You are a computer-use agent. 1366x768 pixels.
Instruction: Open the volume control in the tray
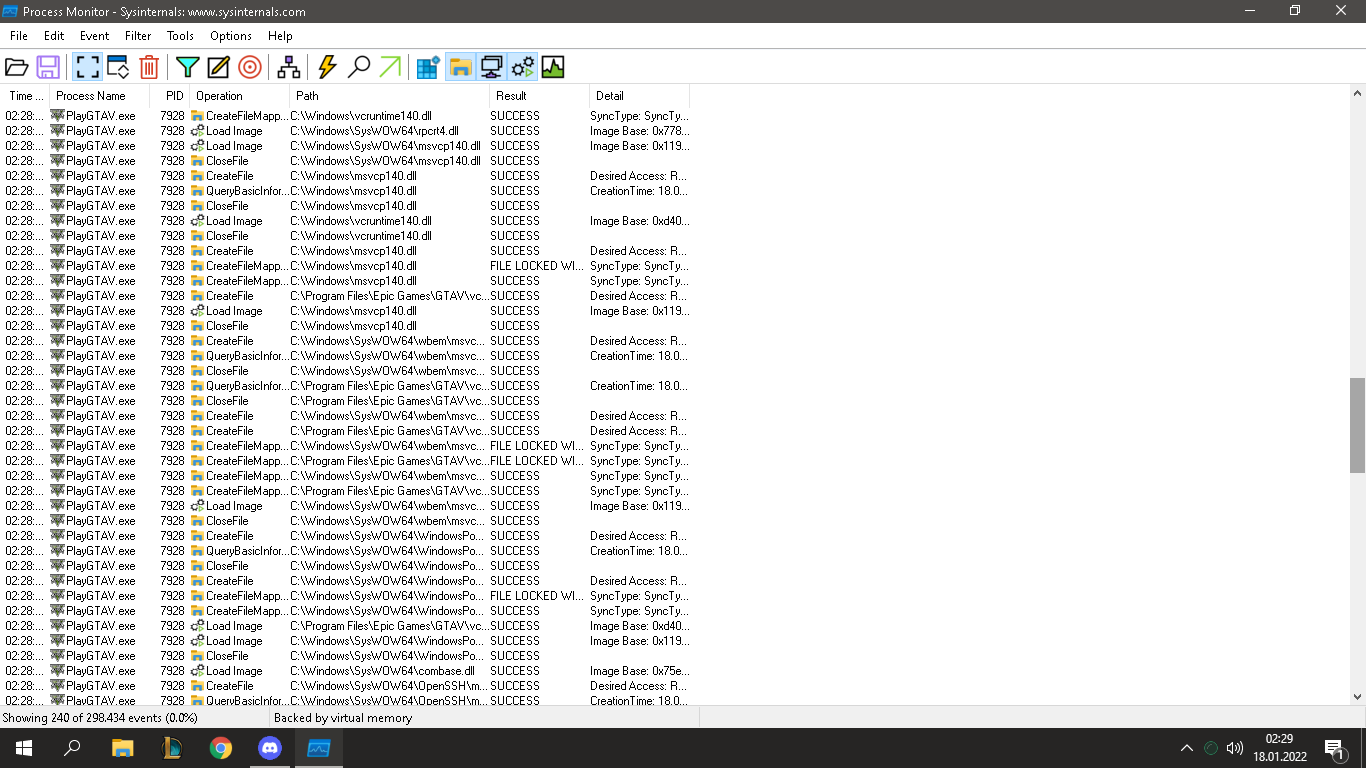(x=1235, y=748)
